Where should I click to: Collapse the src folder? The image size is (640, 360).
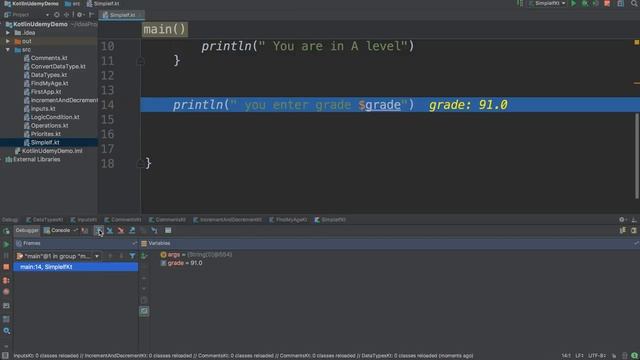pyautogui.click(x=8, y=50)
